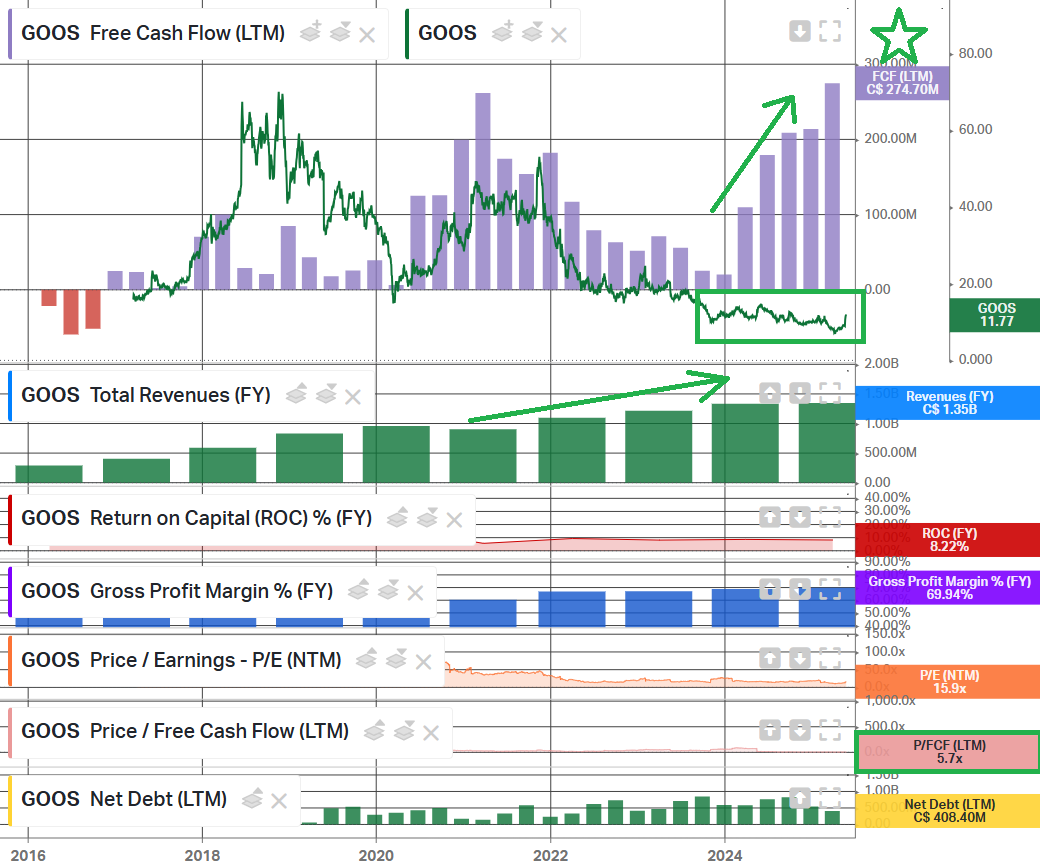
Task: Click the ROC (FY) 8.22% value tag
Action: click(x=948, y=540)
